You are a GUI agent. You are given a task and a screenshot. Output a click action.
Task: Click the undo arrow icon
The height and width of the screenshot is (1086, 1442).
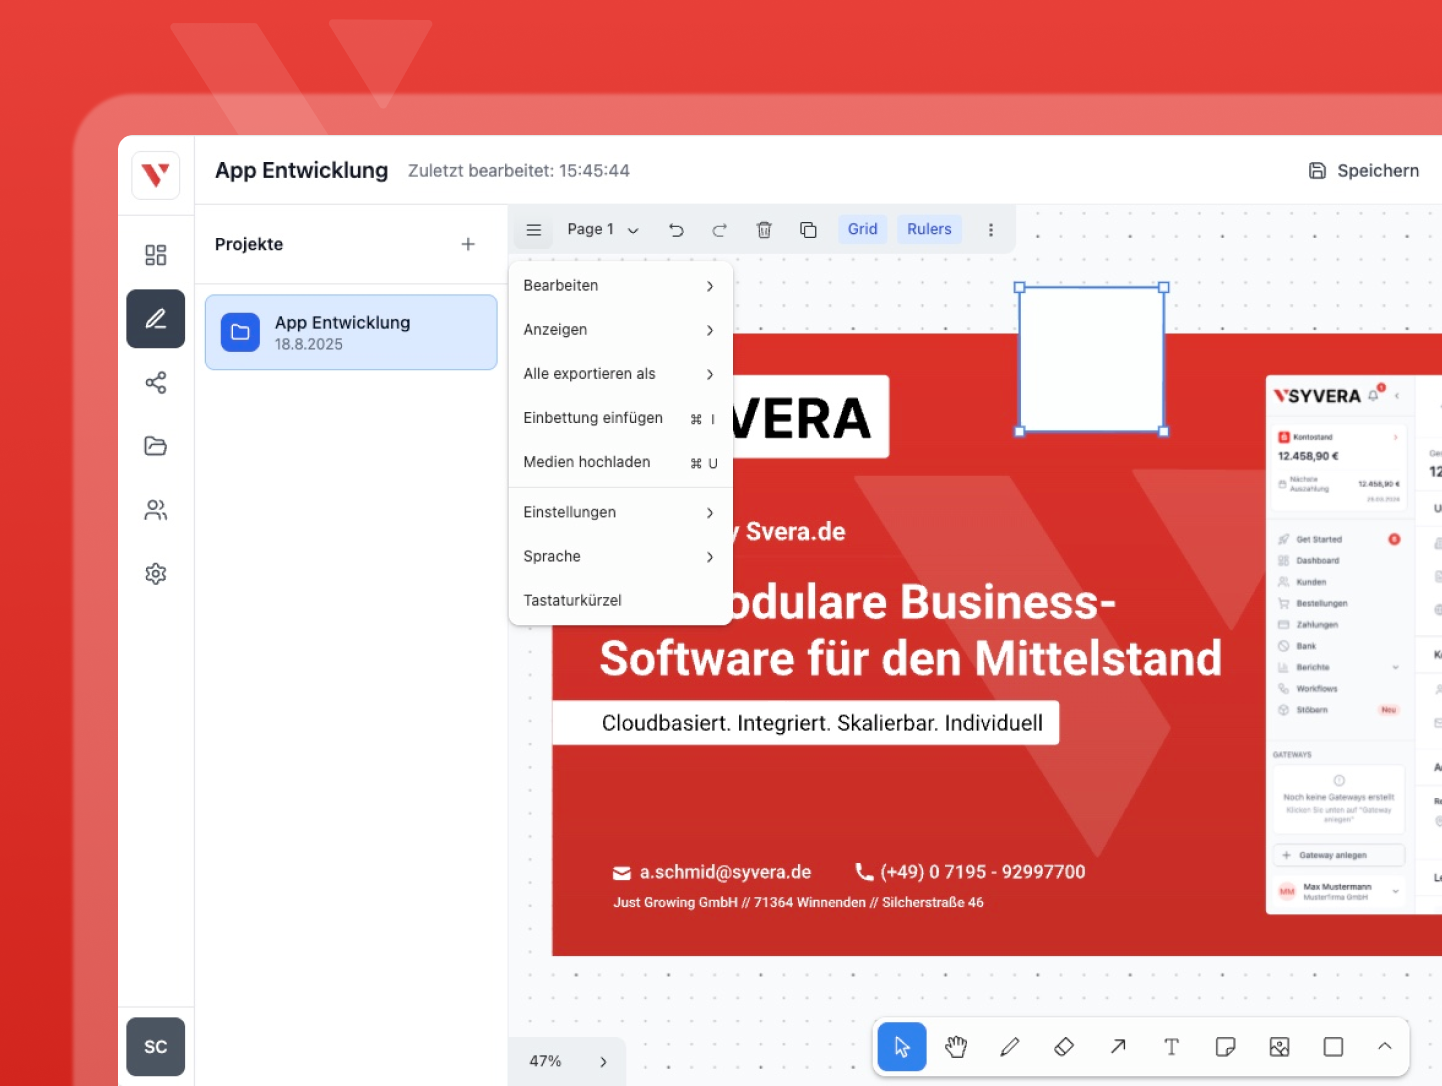point(676,230)
